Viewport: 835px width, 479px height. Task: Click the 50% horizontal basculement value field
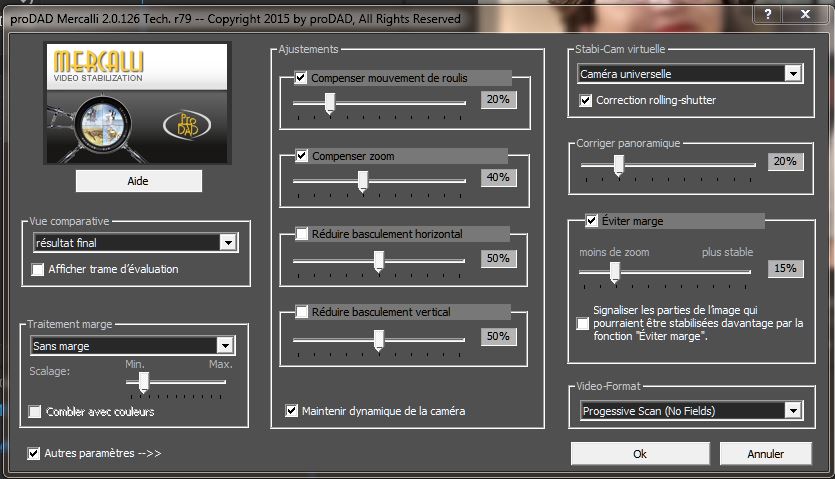tap(498, 258)
